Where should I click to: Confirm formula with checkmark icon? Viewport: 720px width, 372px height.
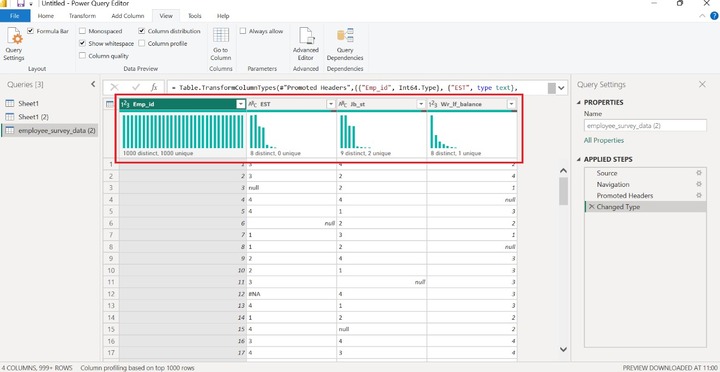click(135, 87)
